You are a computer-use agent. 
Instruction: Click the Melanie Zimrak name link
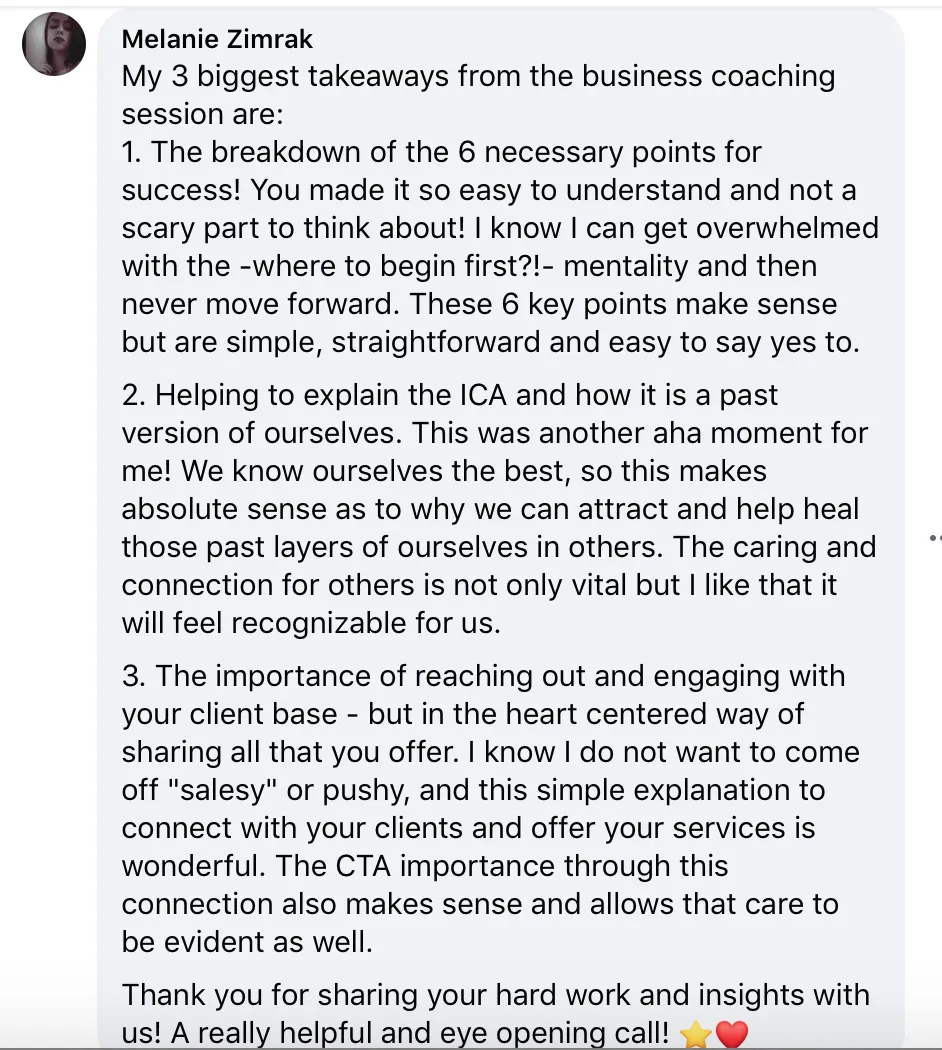pyautogui.click(x=217, y=40)
